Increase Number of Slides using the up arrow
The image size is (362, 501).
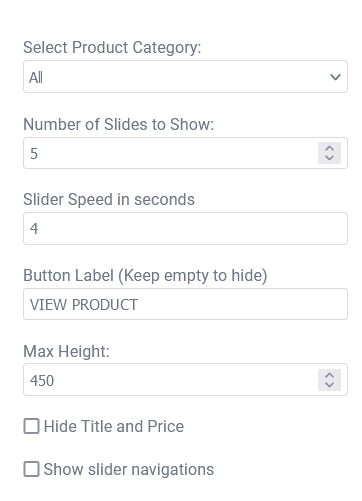[x=329, y=148]
